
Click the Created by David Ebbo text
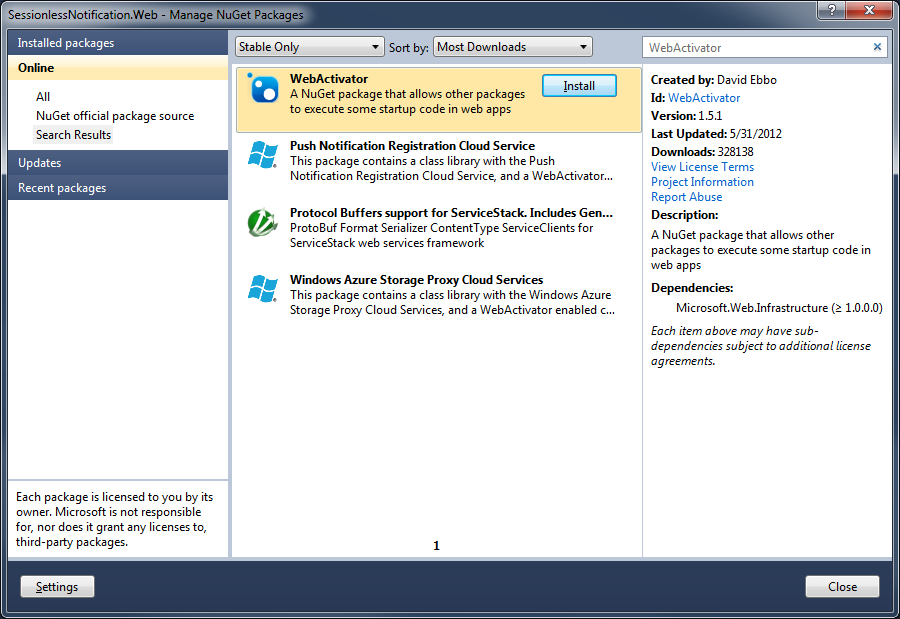pyautogui.click(x=713, y=80)
